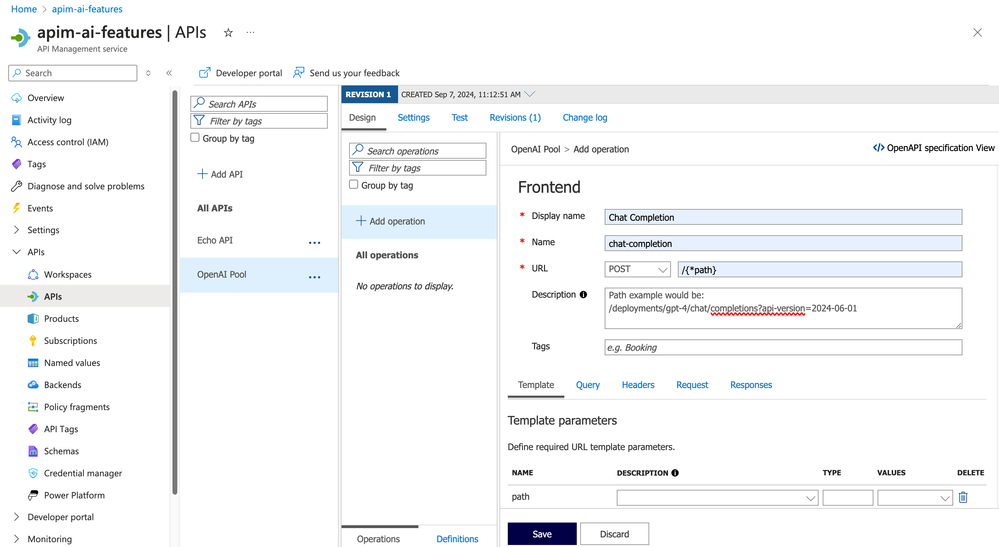
Task: Open the more options ellipsis beside the title
Action: click(250, 32)
